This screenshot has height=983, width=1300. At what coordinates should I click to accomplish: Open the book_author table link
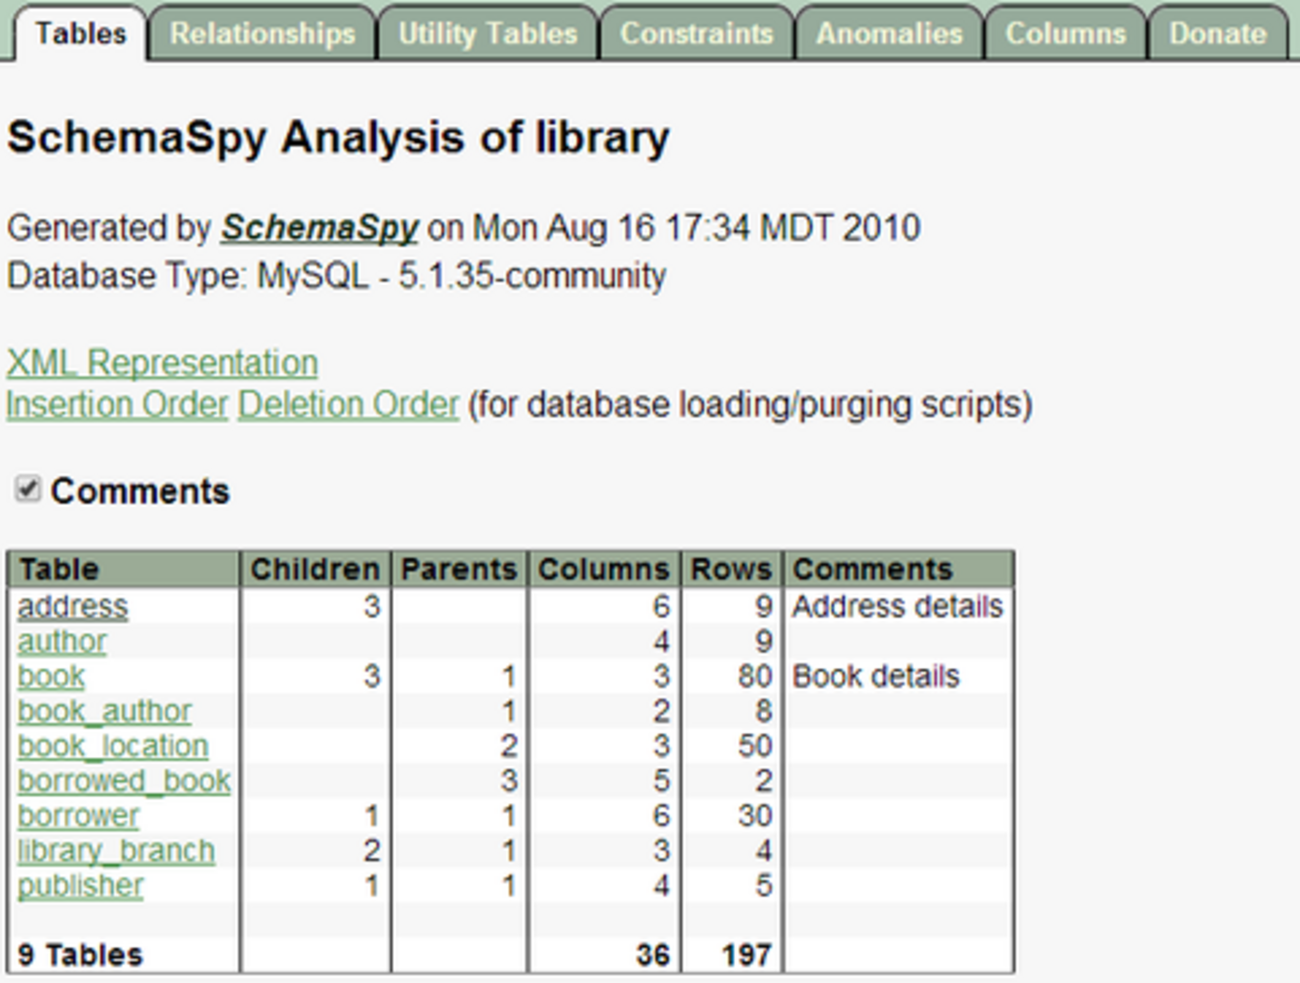click(x=105, y=711)
